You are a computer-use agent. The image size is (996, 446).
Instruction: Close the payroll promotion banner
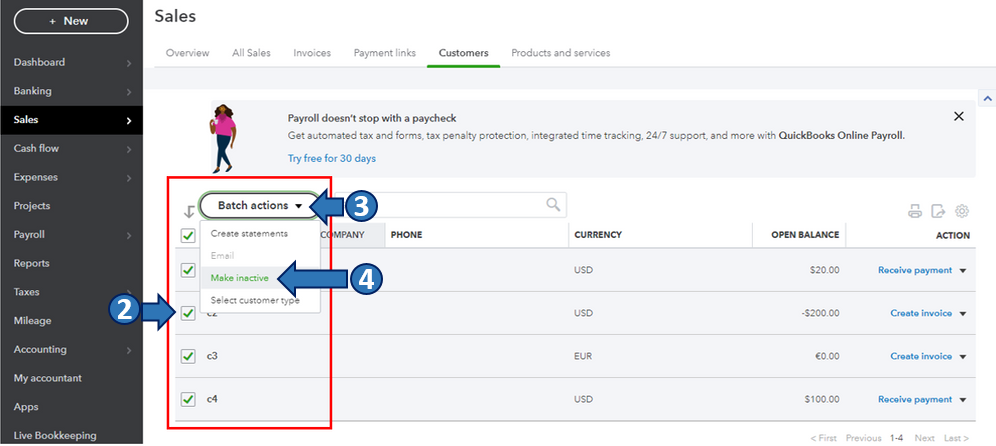point(959,116)
